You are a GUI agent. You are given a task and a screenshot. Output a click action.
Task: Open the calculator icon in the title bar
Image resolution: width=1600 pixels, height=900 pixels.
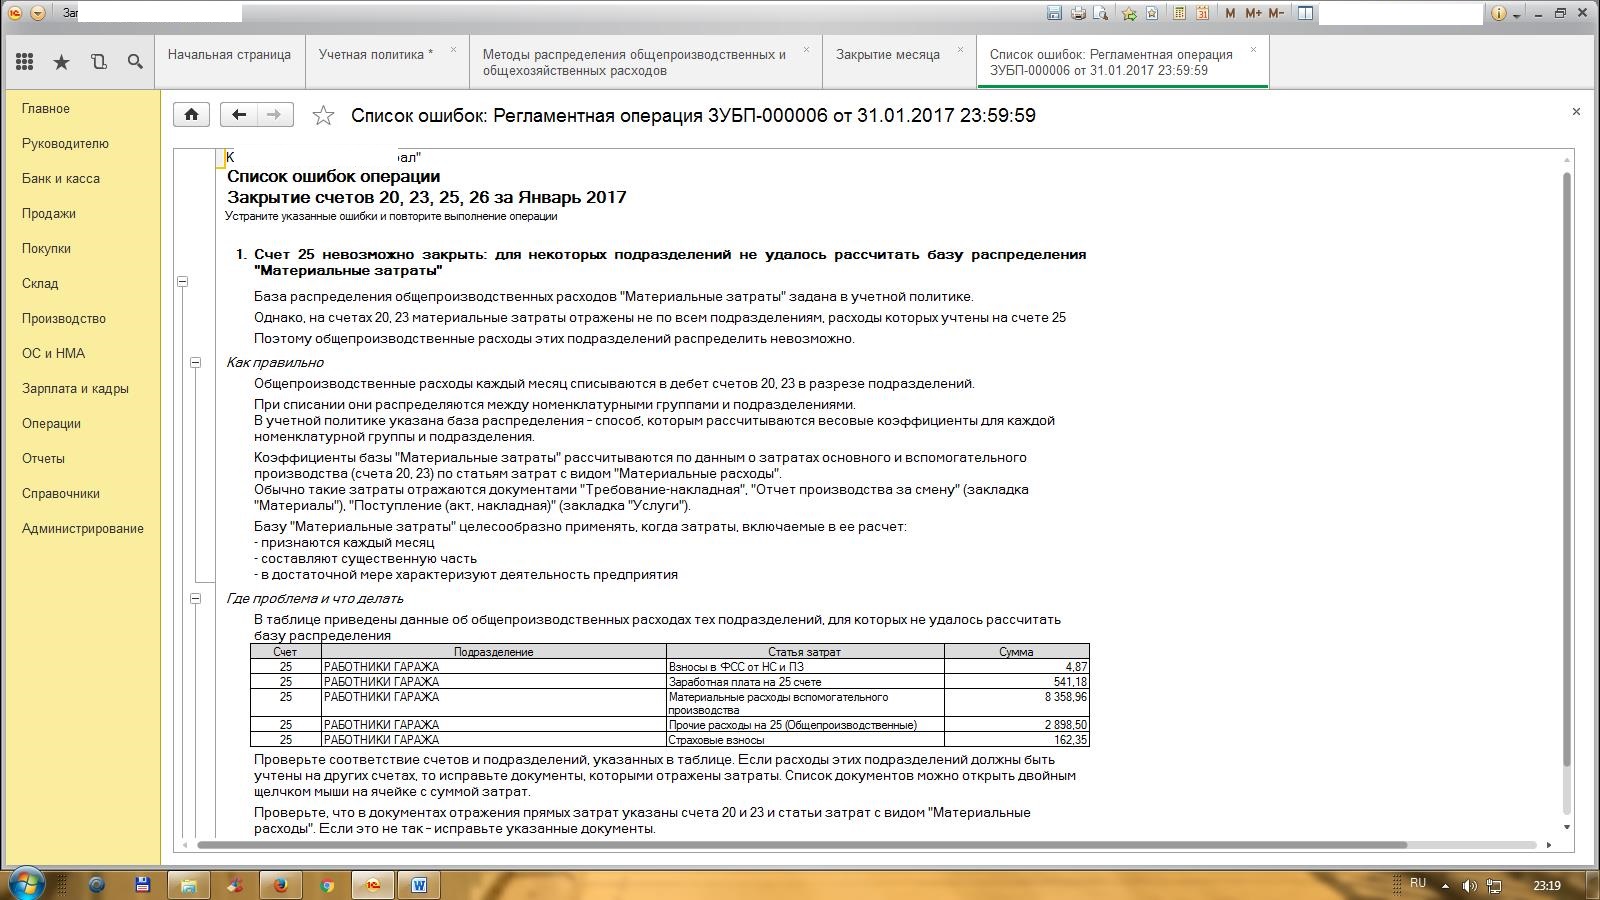pos(1179,13)
